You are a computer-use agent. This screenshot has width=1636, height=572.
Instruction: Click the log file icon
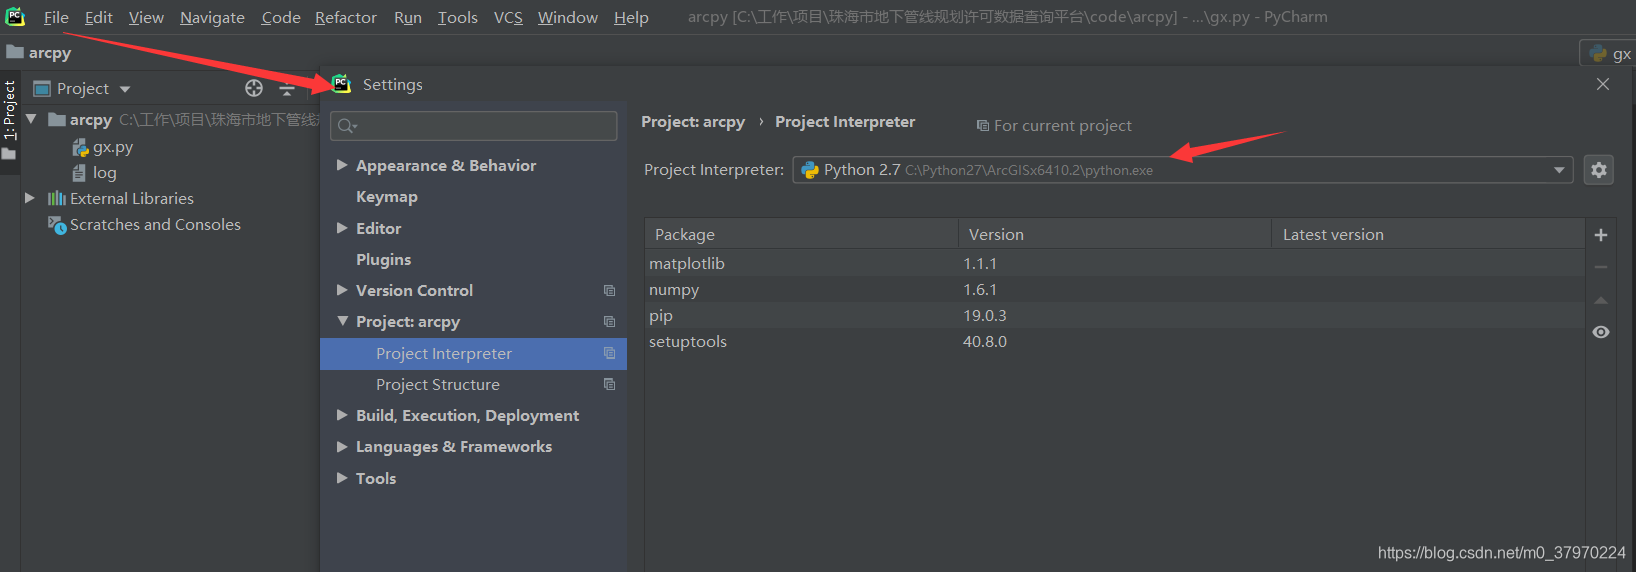click(79, 173)
